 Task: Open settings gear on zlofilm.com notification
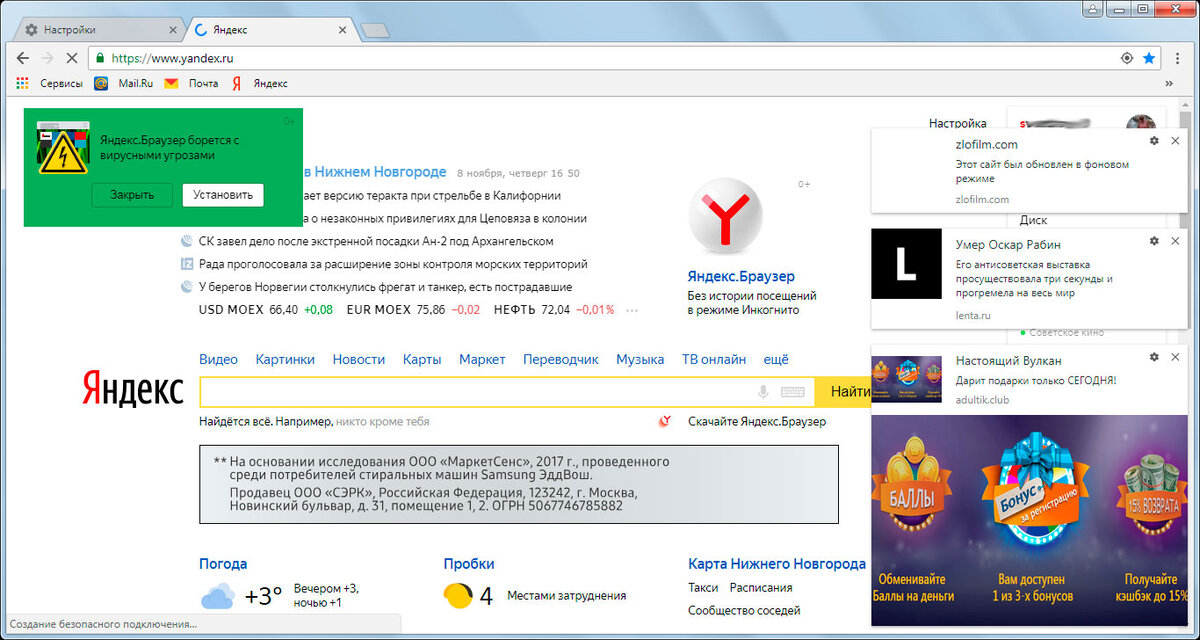point(1154,141)
